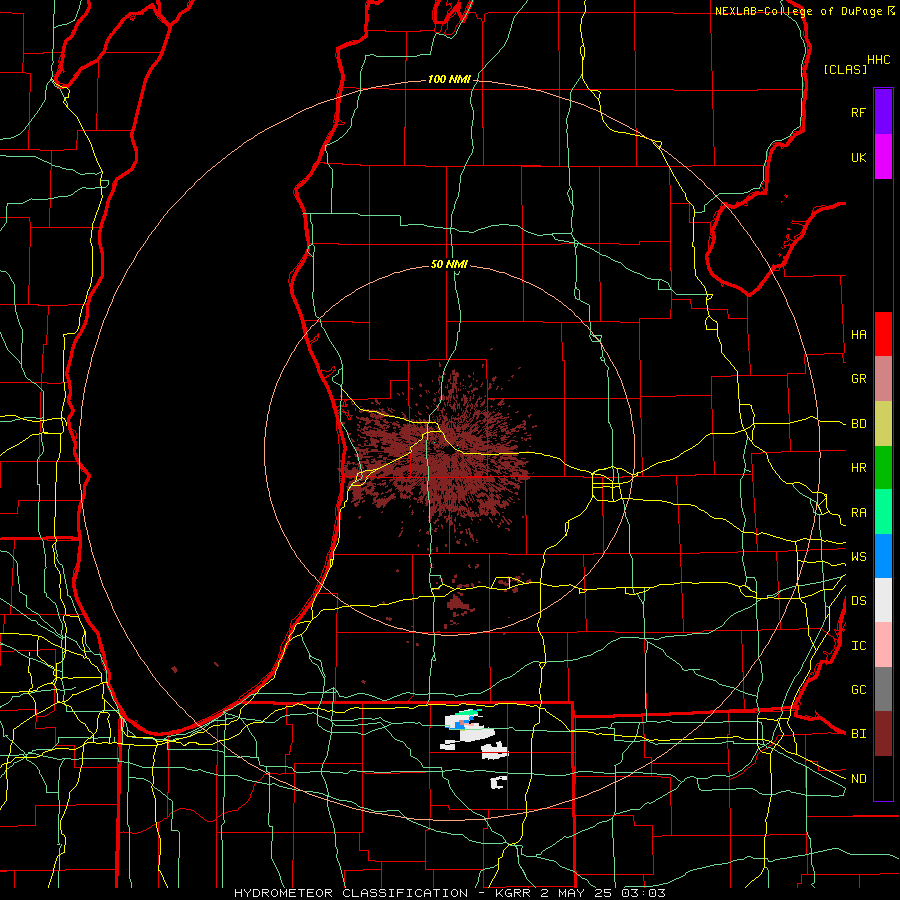Image resolution: width=900 pixels, height=900 pixels.
Task: Click the 50 NMI range ring label
Action: point(449,264)
